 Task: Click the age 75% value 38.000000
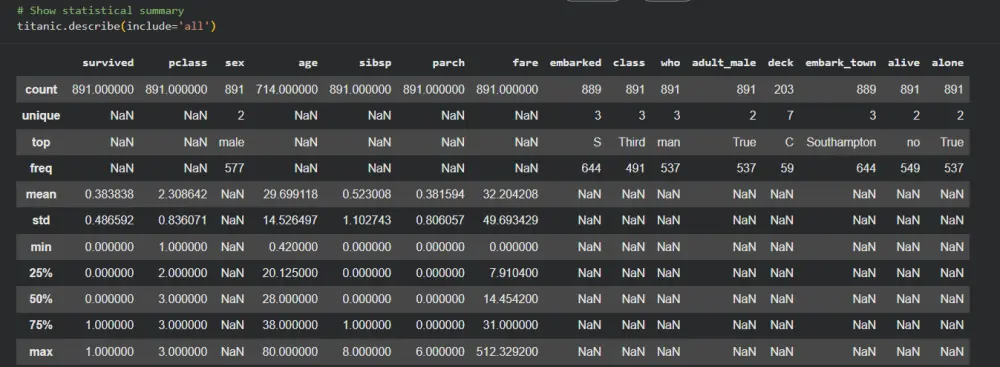click(290, 326)
